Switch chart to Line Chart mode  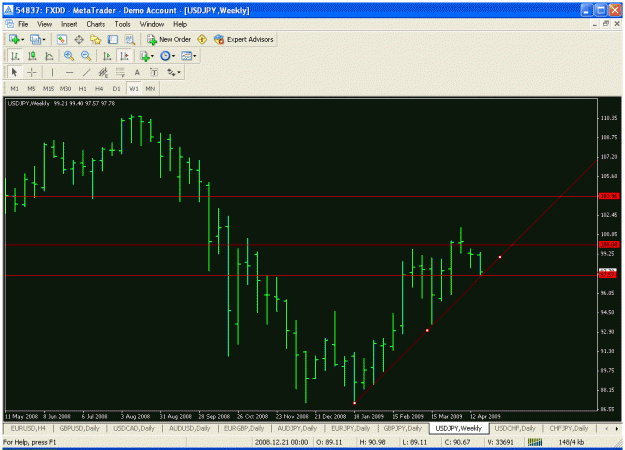pos(49,56)
